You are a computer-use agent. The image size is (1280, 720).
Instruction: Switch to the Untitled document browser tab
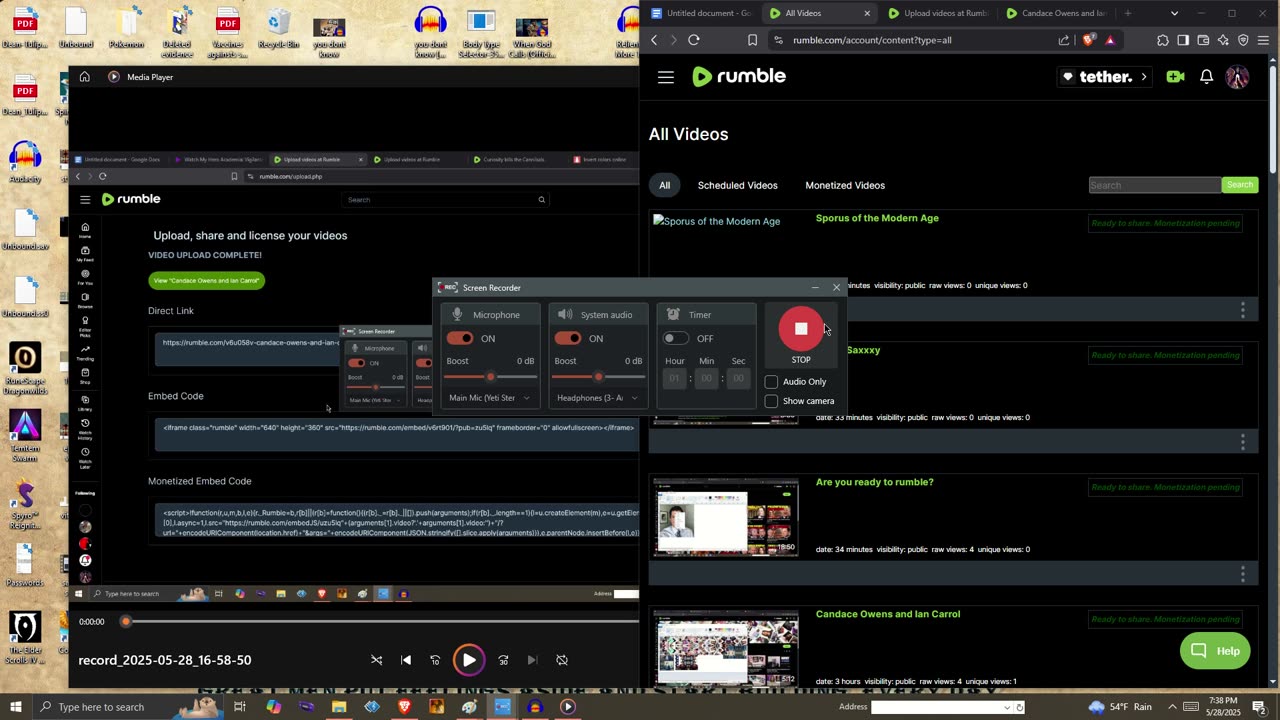click(700, 13)
